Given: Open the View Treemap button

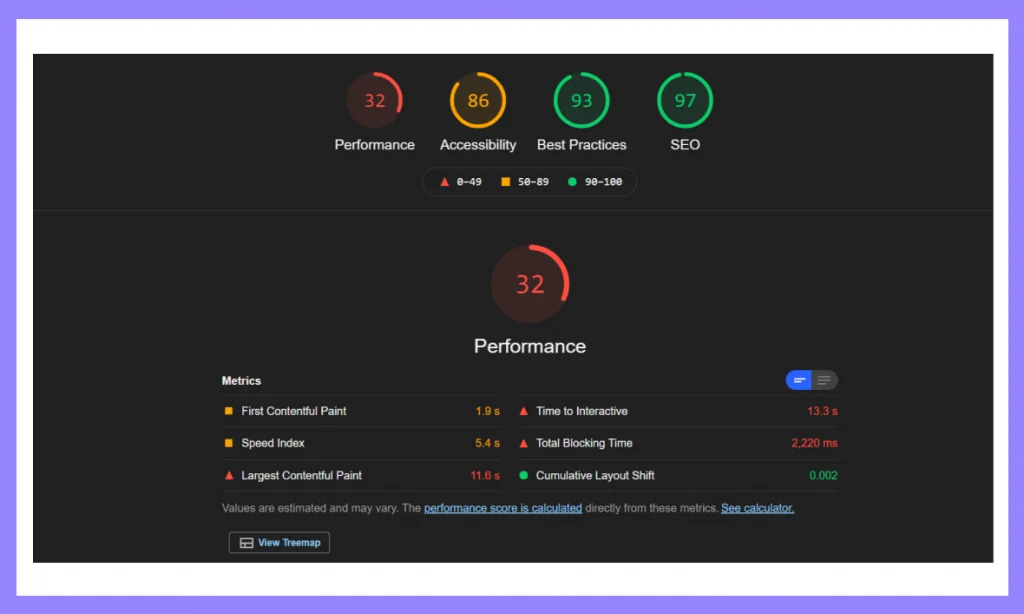Looking at the screenshot, I should 280,543.
